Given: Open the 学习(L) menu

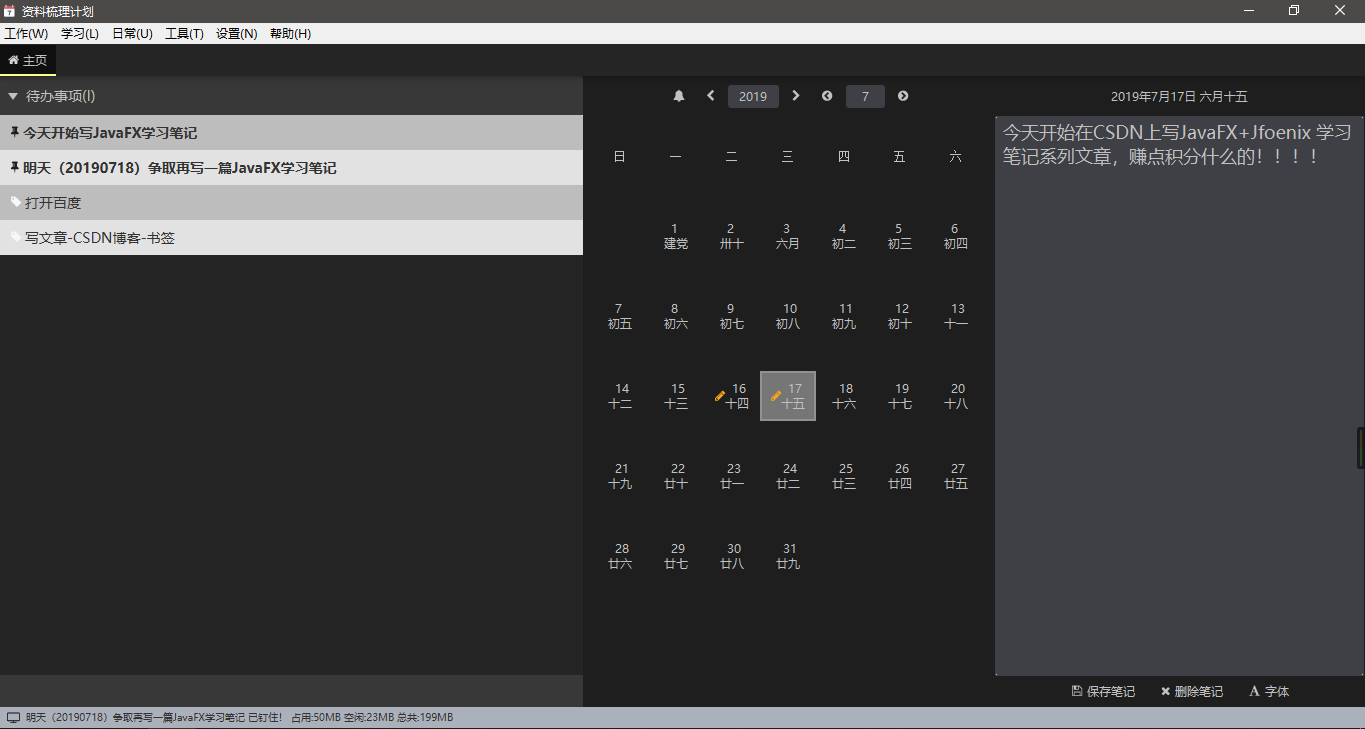Looking at the screenshot, I should 80,33.
